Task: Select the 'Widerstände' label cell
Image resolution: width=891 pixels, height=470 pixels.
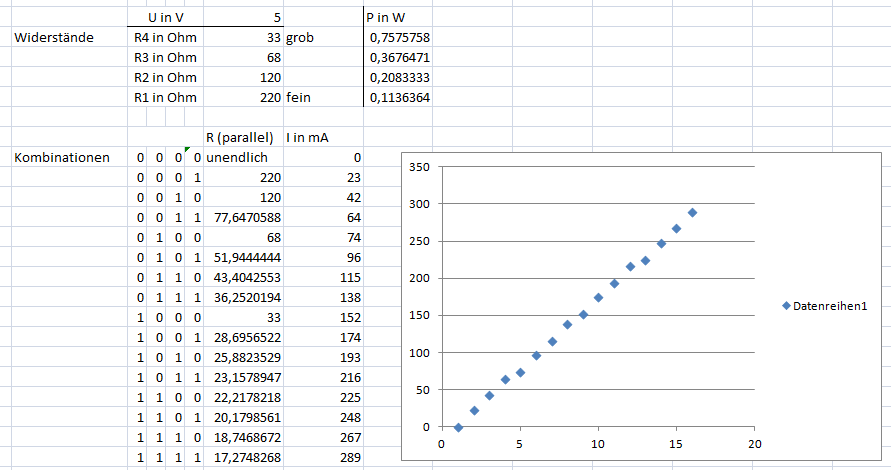Action: click(69, 38)
